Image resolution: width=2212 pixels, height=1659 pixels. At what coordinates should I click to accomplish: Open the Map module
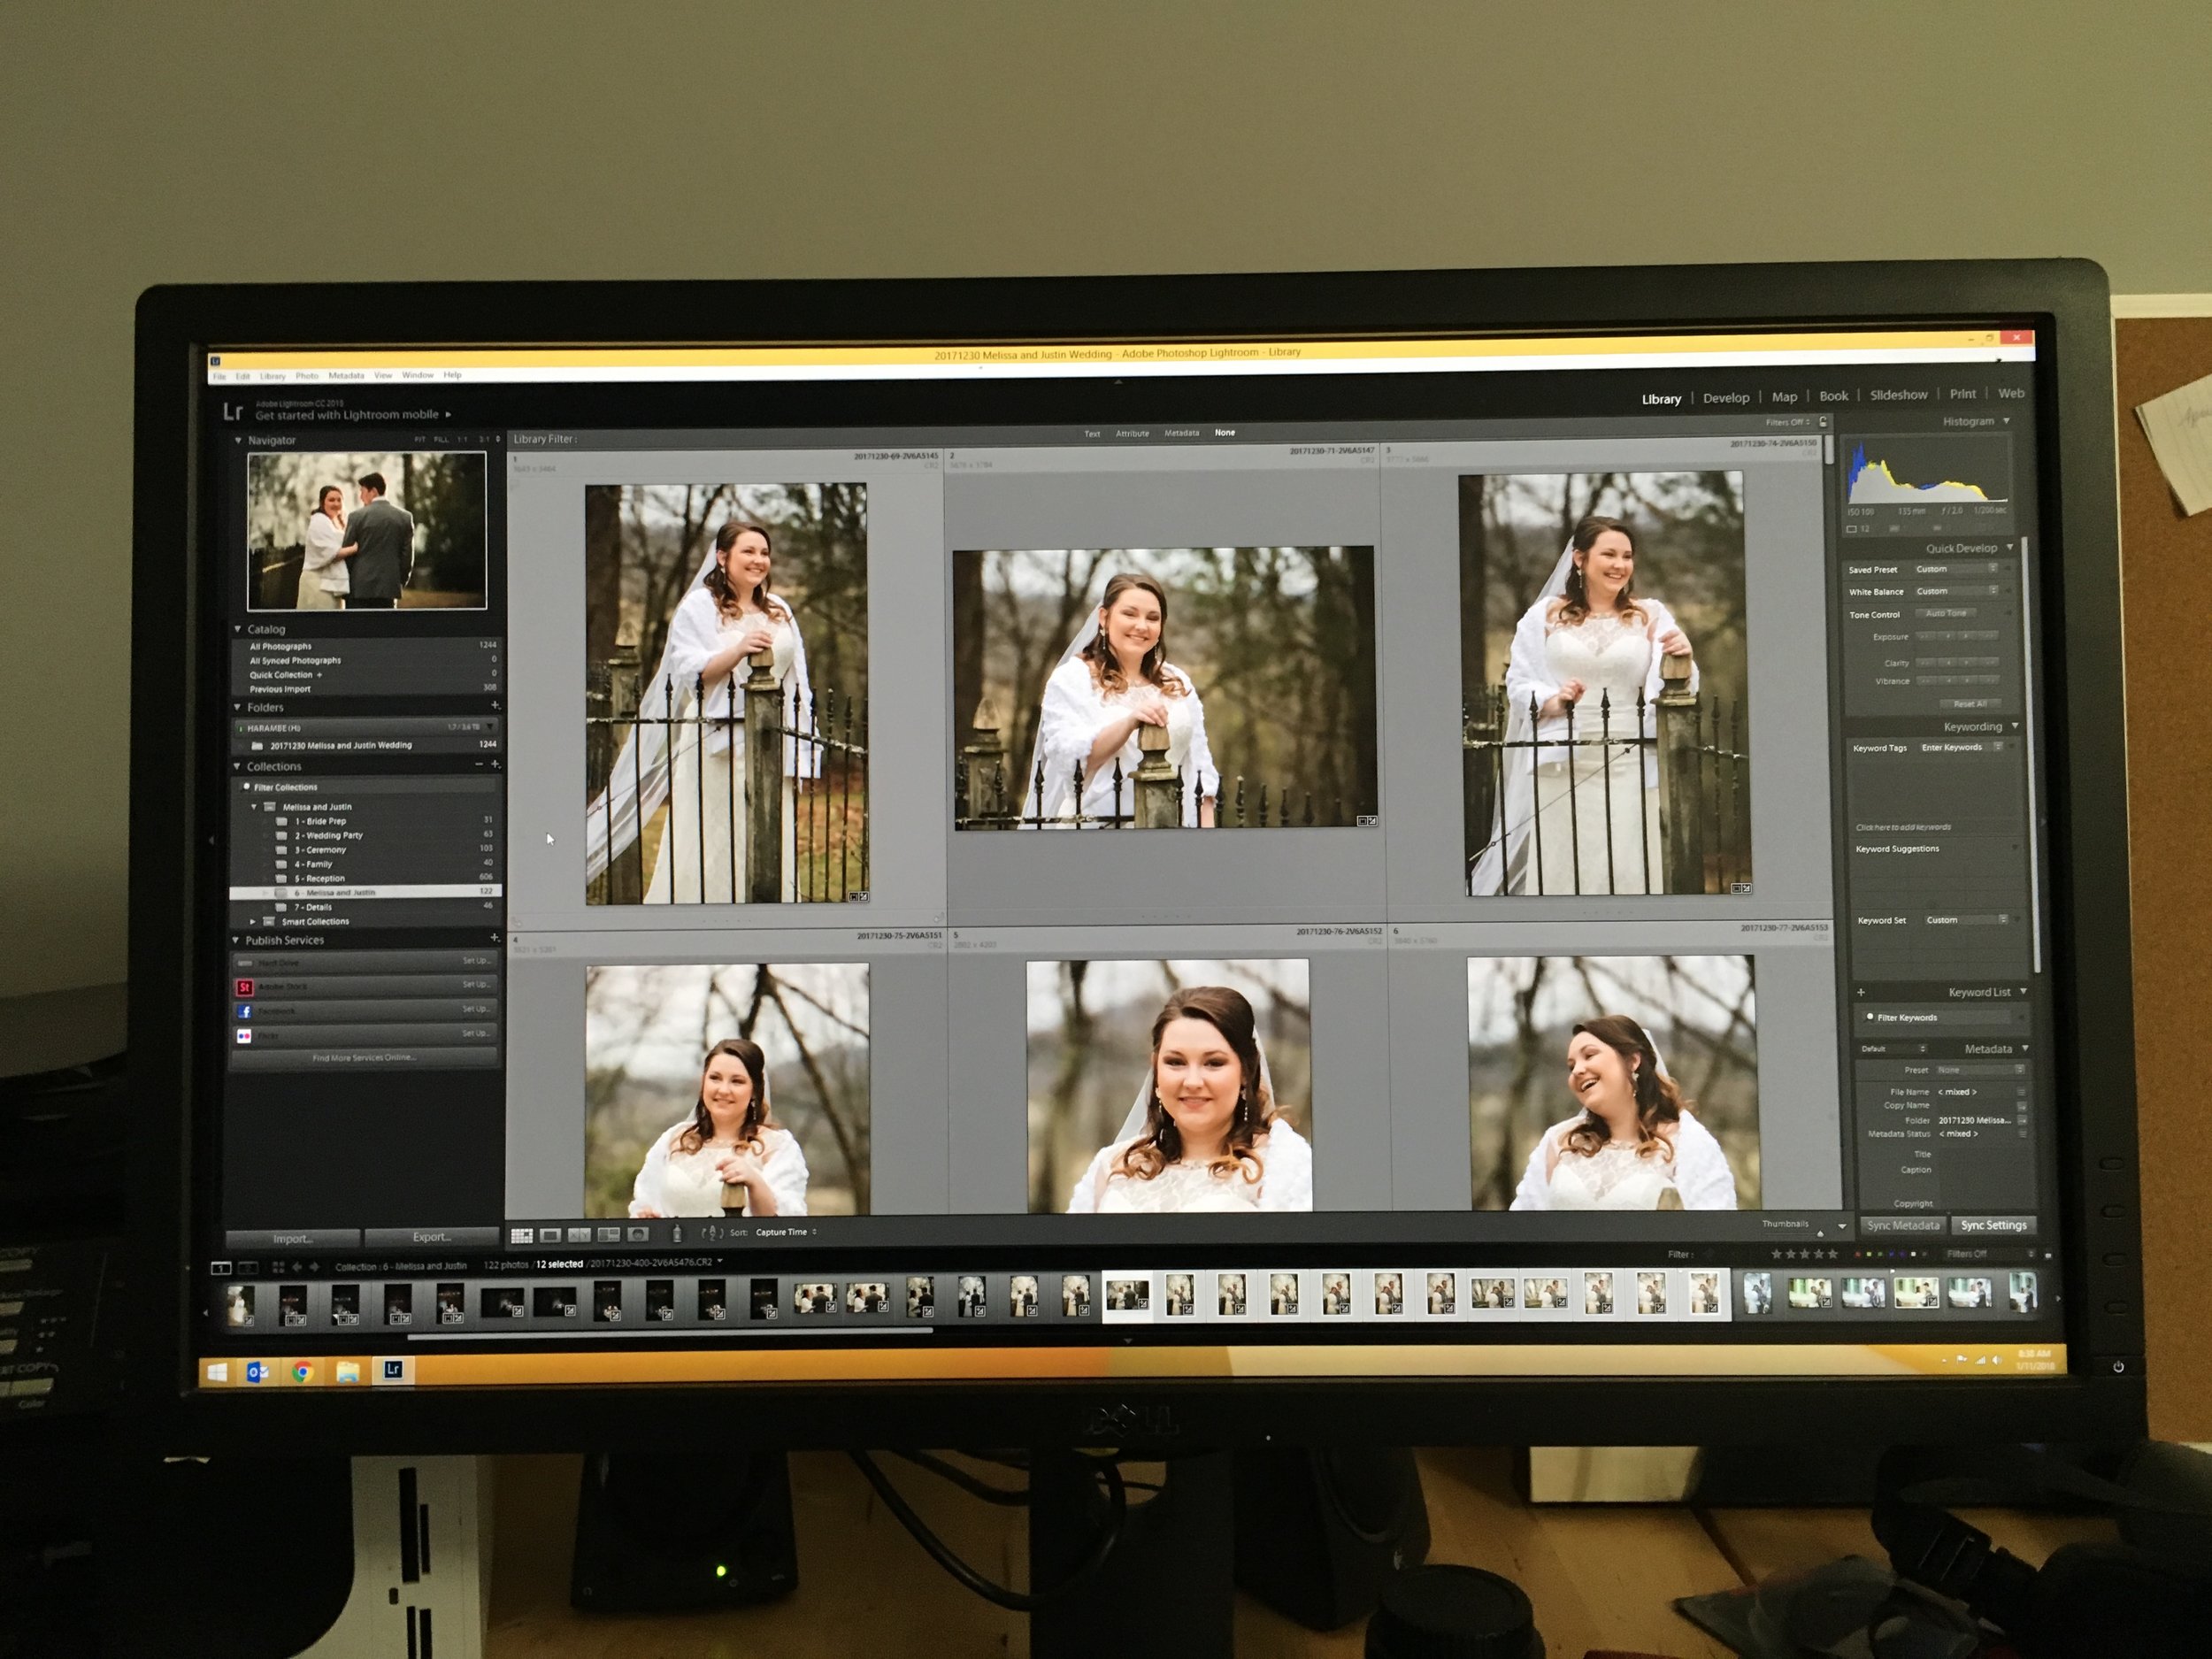click(1784, 397)
